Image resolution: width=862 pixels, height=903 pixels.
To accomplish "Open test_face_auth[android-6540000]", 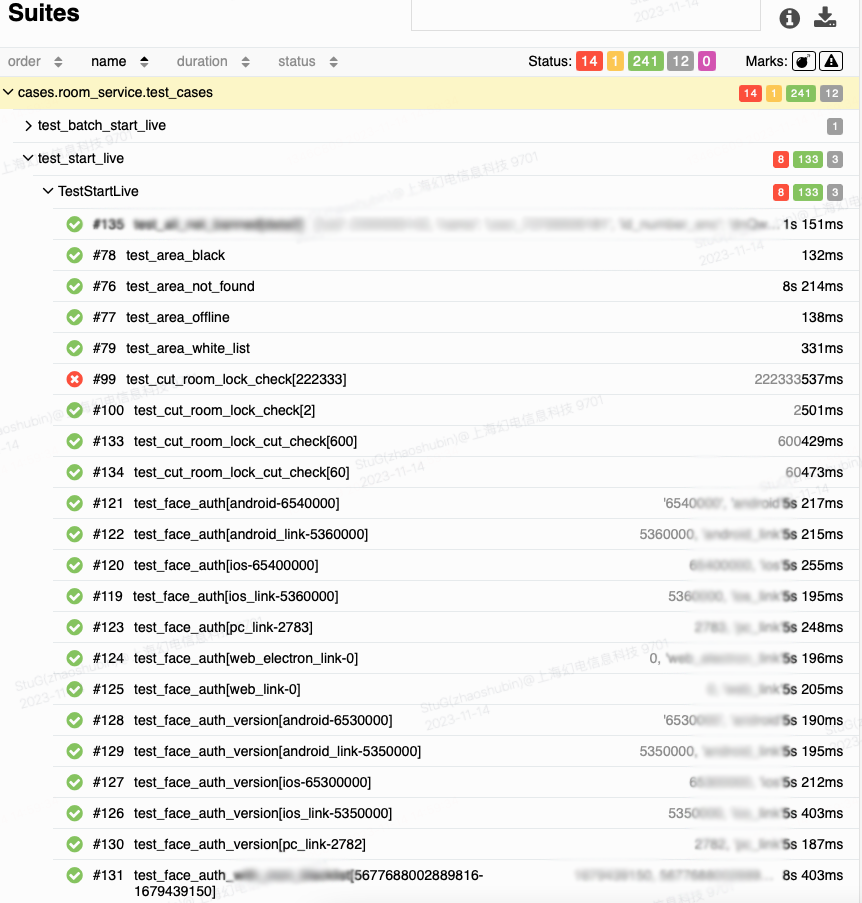I will [456, 503].
